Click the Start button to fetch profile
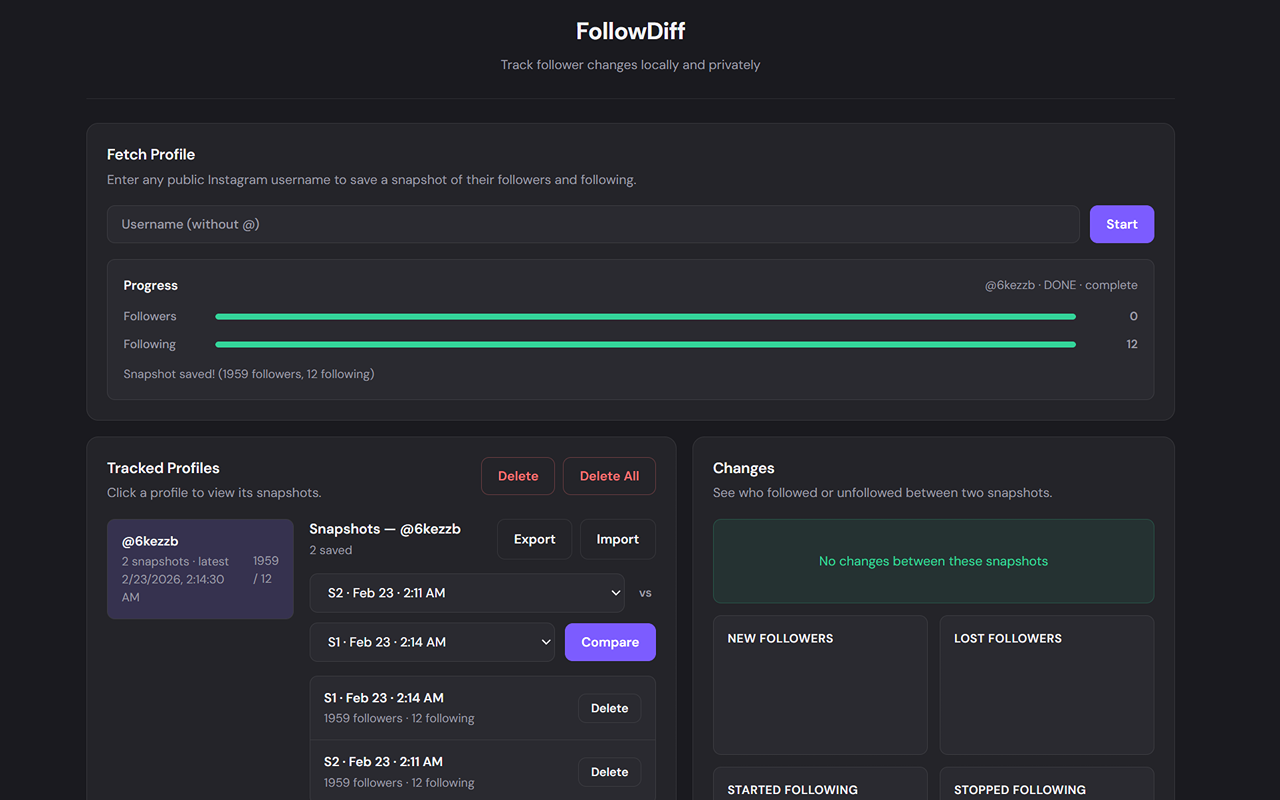 pos(1121,224)
